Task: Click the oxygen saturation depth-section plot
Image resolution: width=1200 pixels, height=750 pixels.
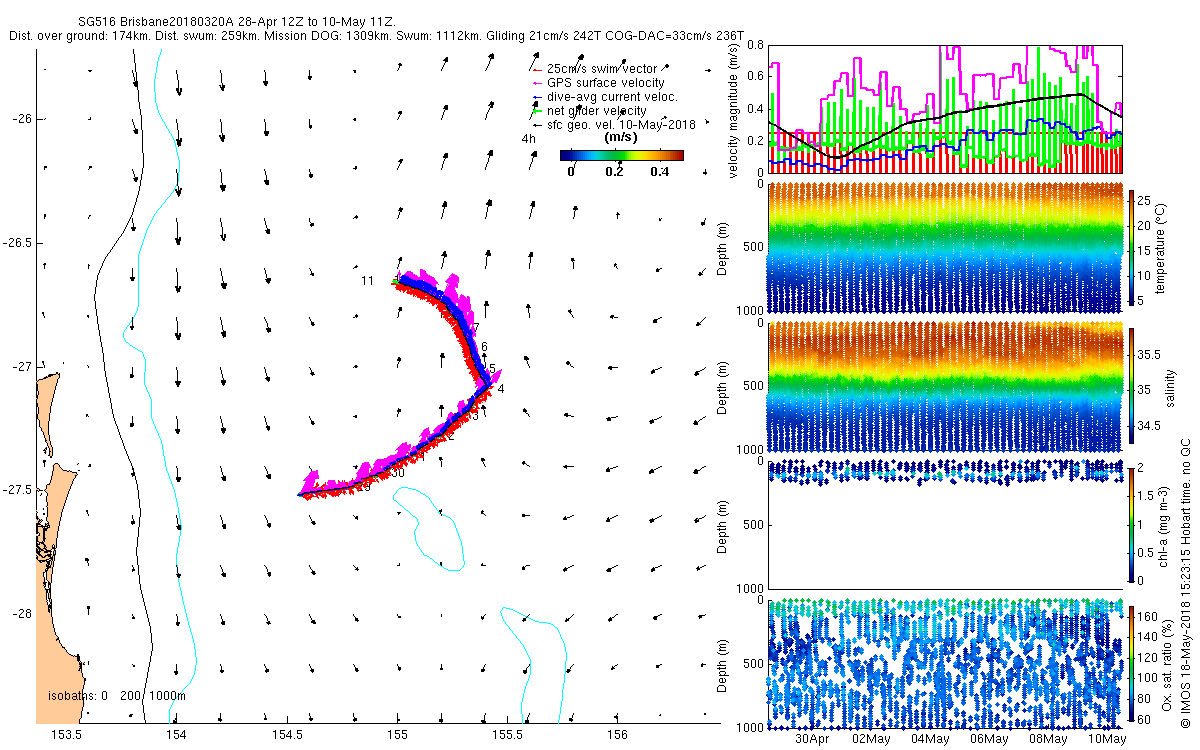Action: point(944,663)
